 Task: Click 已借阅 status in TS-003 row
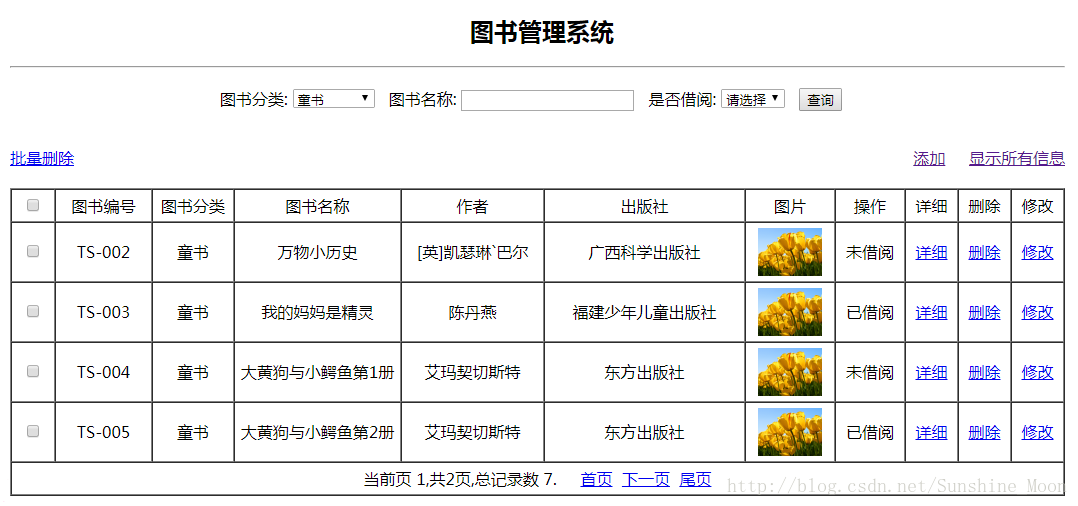click(x=870, y=312)
